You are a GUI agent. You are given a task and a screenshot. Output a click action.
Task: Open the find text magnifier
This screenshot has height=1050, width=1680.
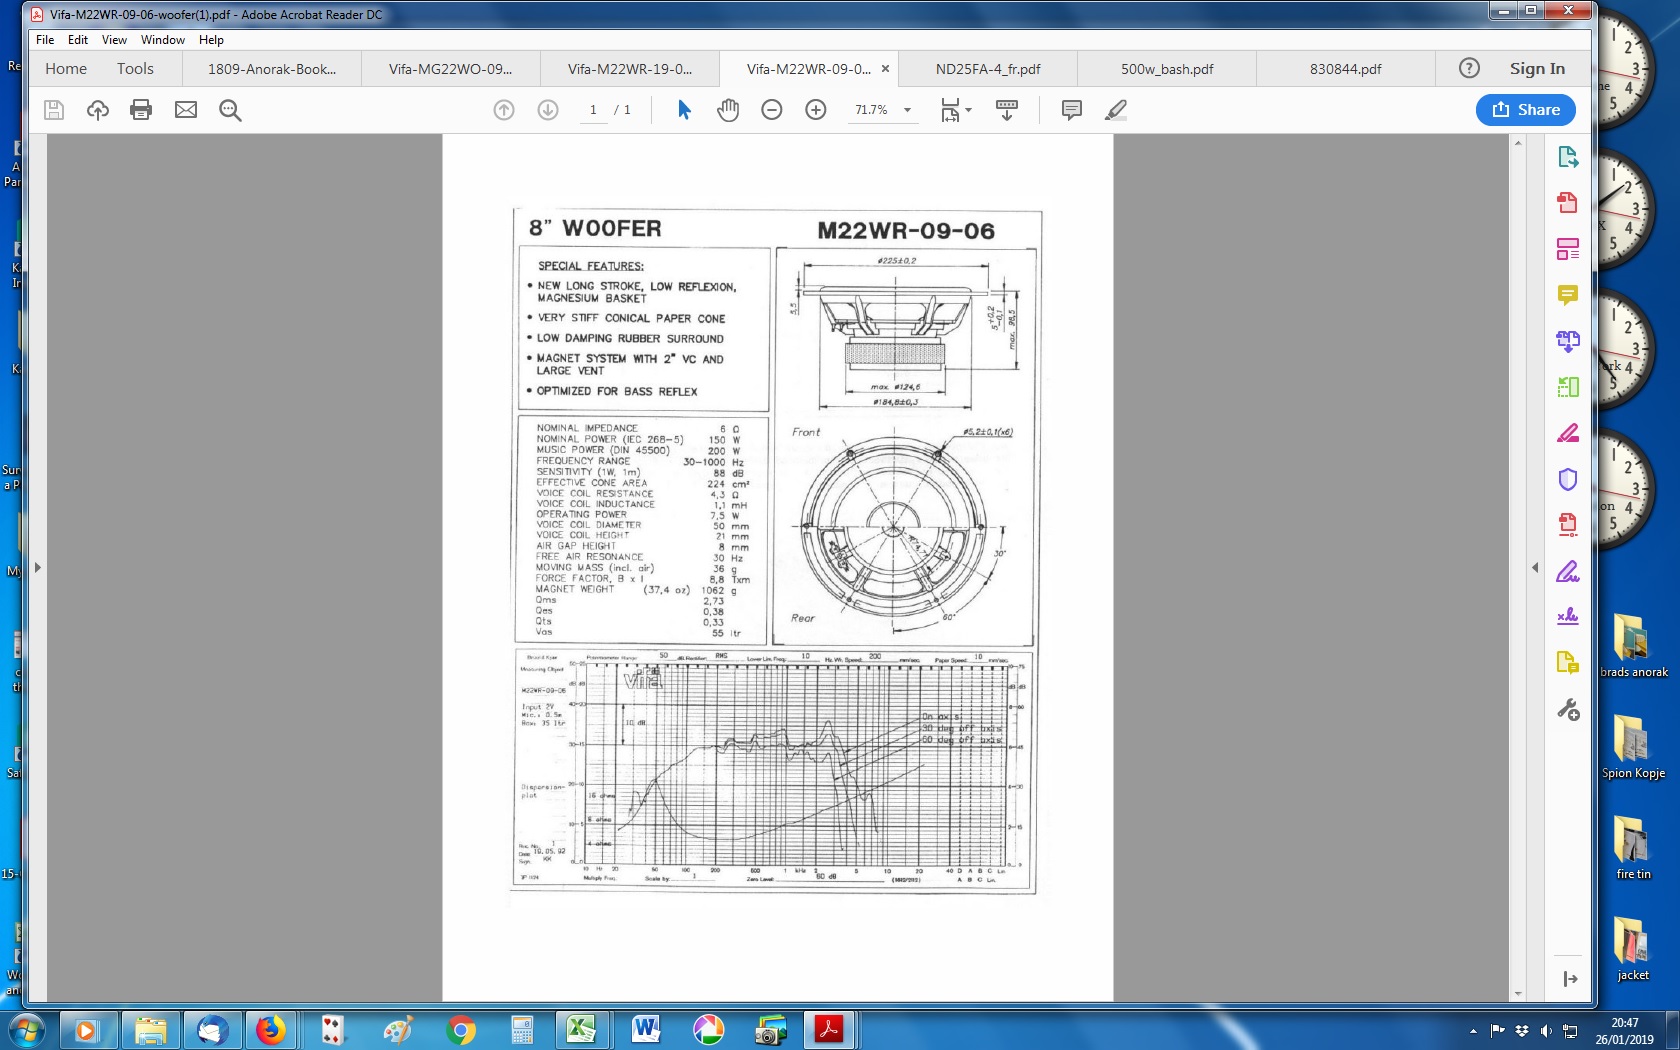click(230, 110)
